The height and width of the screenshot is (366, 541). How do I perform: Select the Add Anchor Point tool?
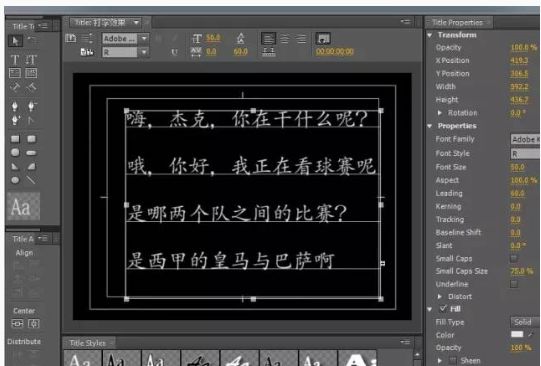[x=15, y=120]
